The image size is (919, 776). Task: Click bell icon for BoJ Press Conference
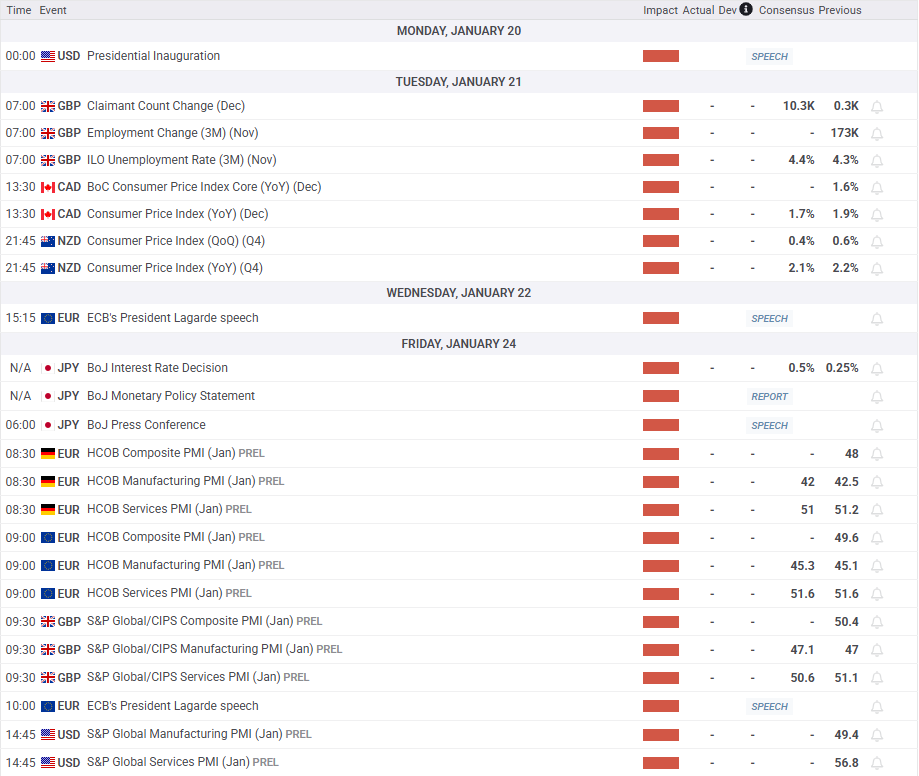[877, 426]
